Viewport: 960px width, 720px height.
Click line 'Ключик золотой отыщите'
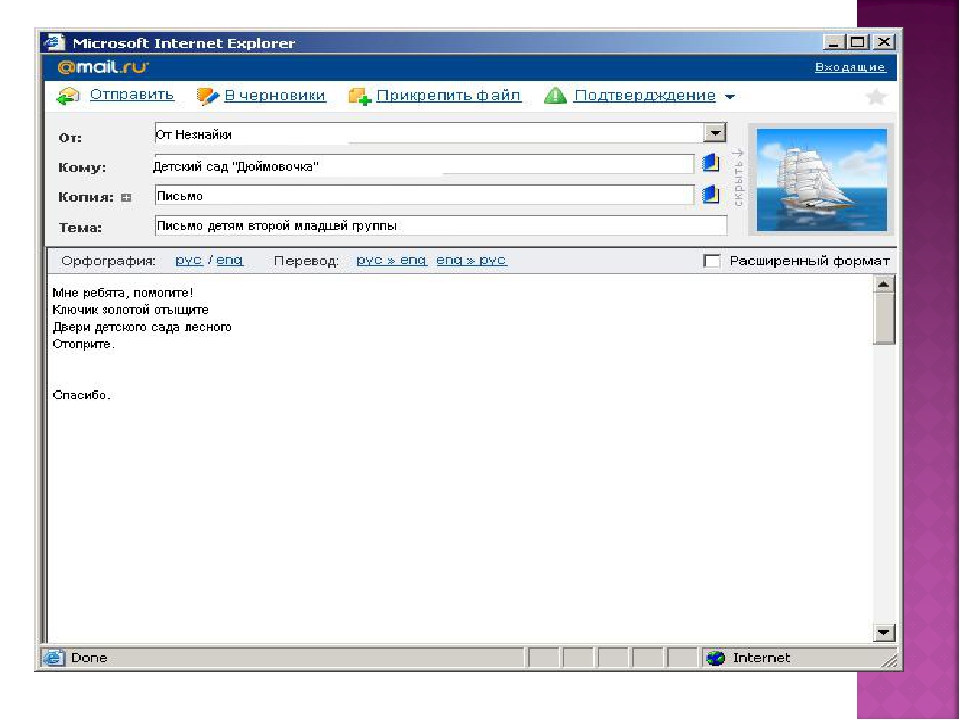coord(130,310)
